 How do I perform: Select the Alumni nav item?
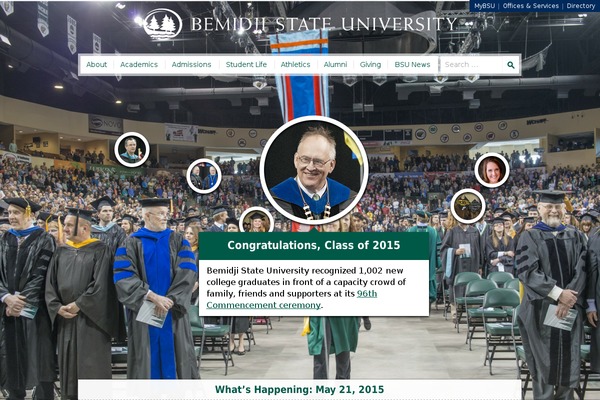click(335, 65)
